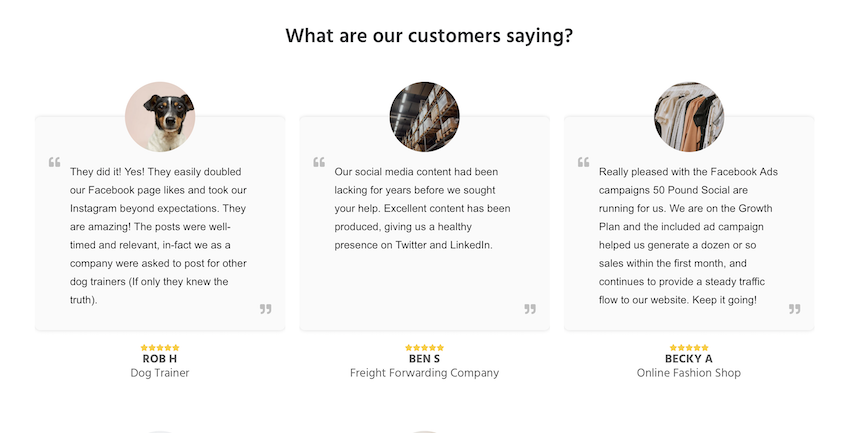Click opening quote icon in Rob's testimonial
This screenshot has width=850, height=433.
[x=54, y=162]
